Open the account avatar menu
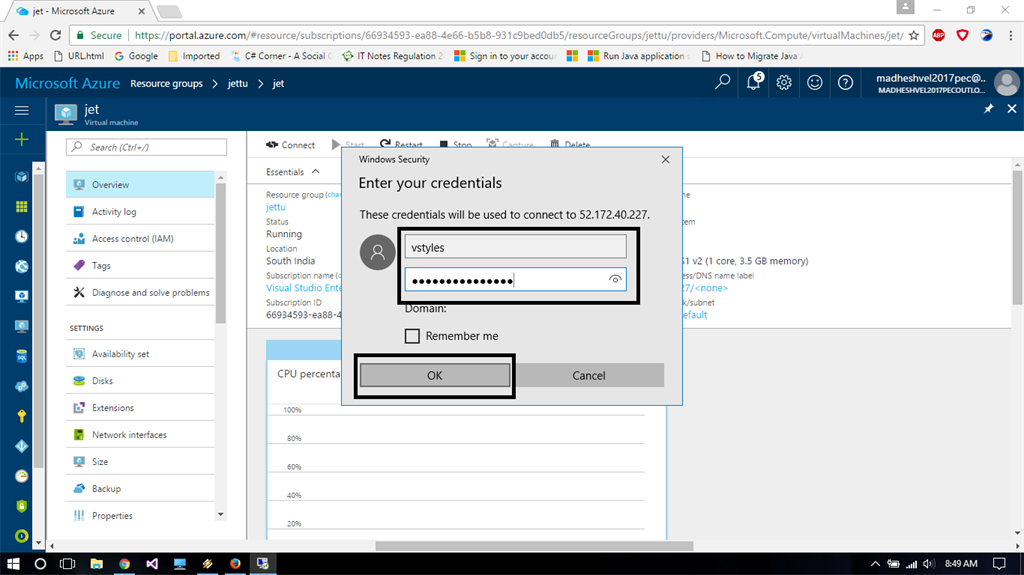 click(1006, 83)
